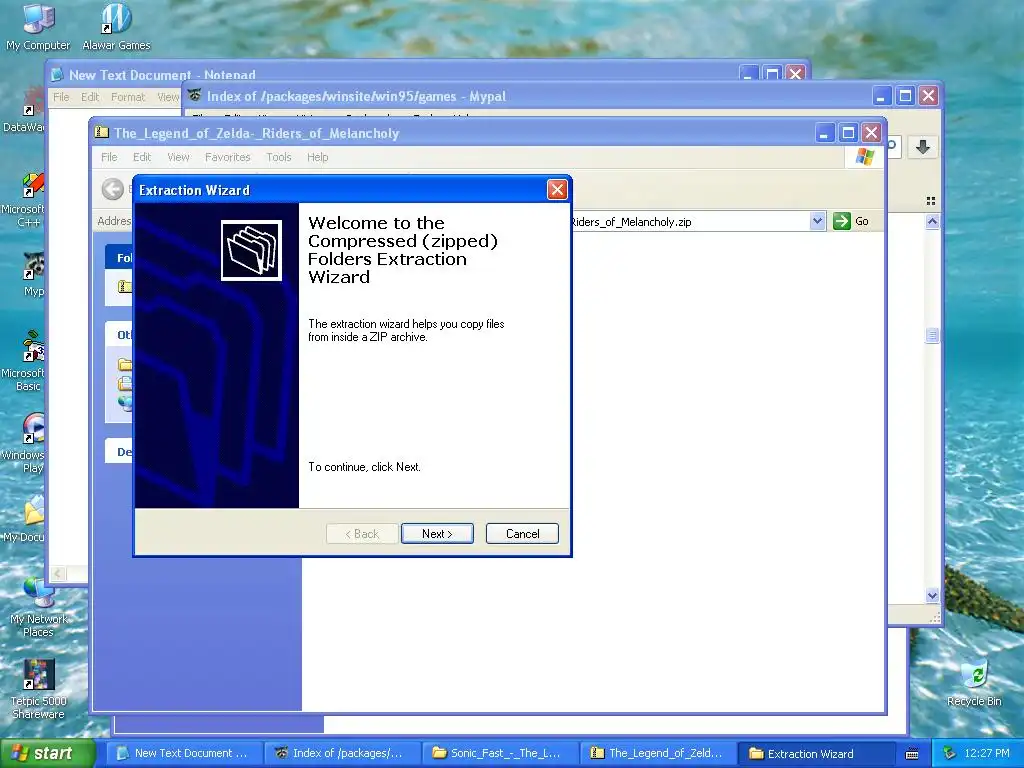Select the Microsoft Basic desktop icon
Viewport: 1024px width, 768px height.
coord(24,362)
